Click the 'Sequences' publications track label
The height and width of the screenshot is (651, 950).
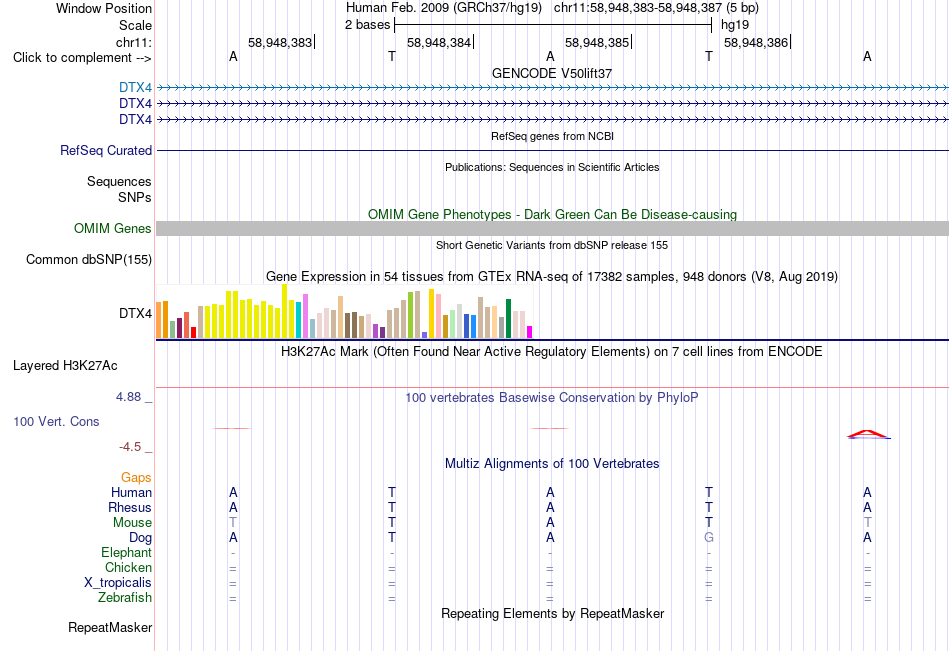[x=119, y=181]
